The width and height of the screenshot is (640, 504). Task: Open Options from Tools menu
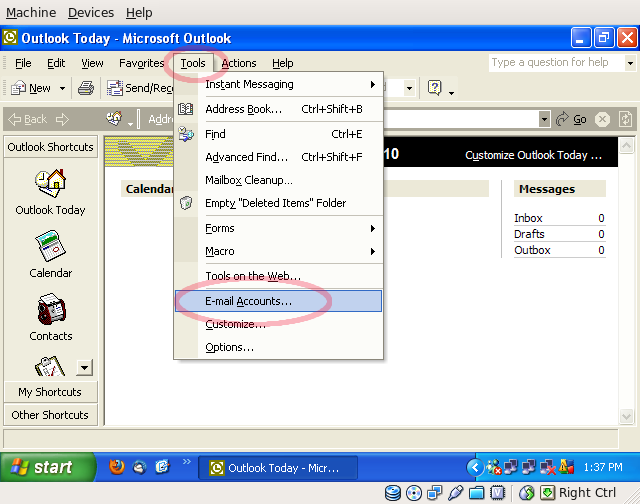pos(279,347)
